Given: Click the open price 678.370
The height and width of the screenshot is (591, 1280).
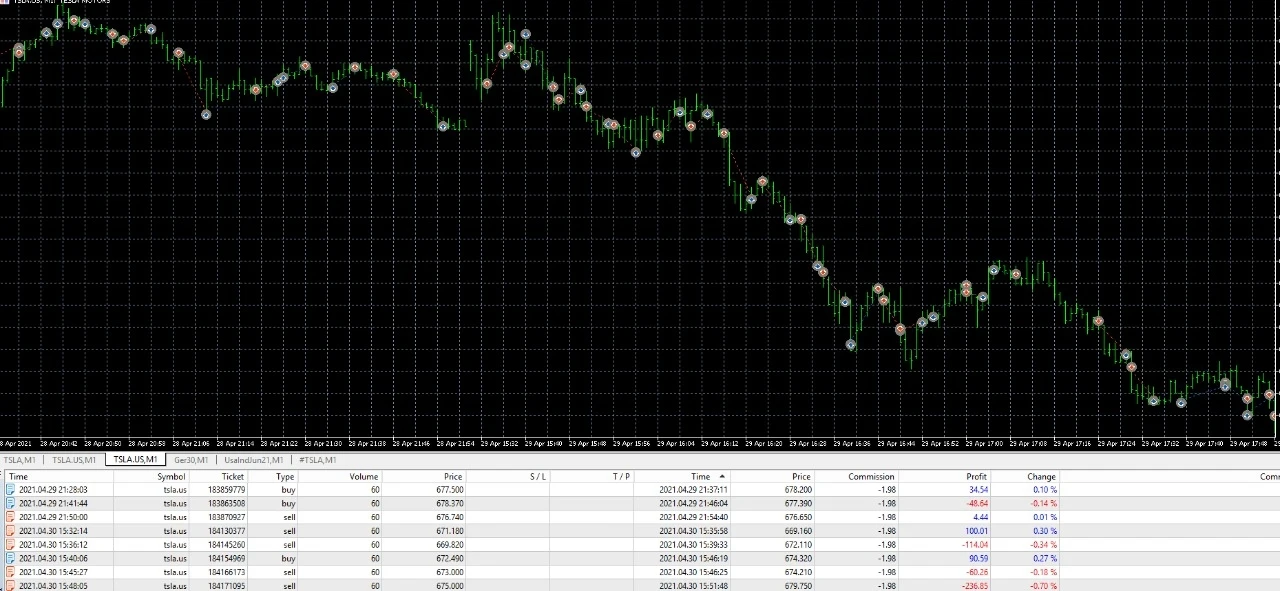Looking at the screenshot, I should click(450, 504).
